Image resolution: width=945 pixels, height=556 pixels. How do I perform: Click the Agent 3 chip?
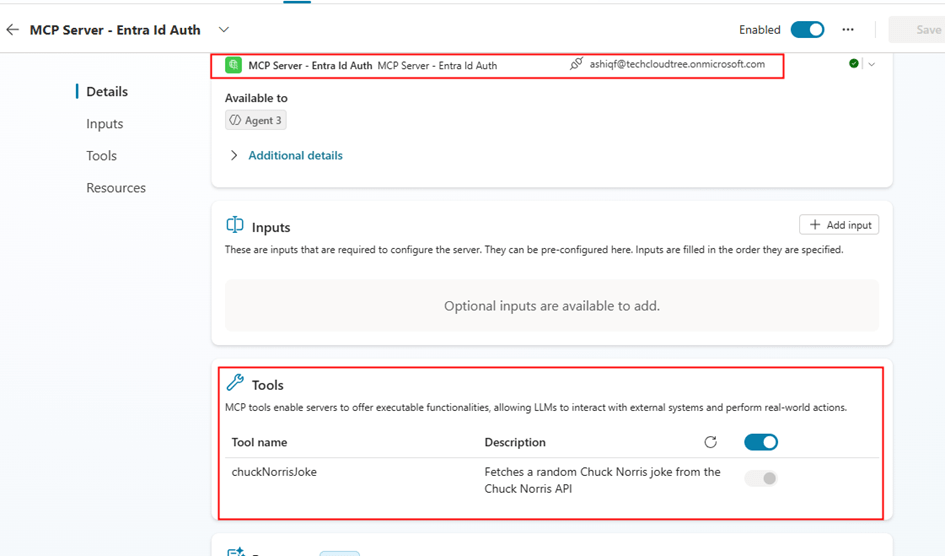coord(256,120)
